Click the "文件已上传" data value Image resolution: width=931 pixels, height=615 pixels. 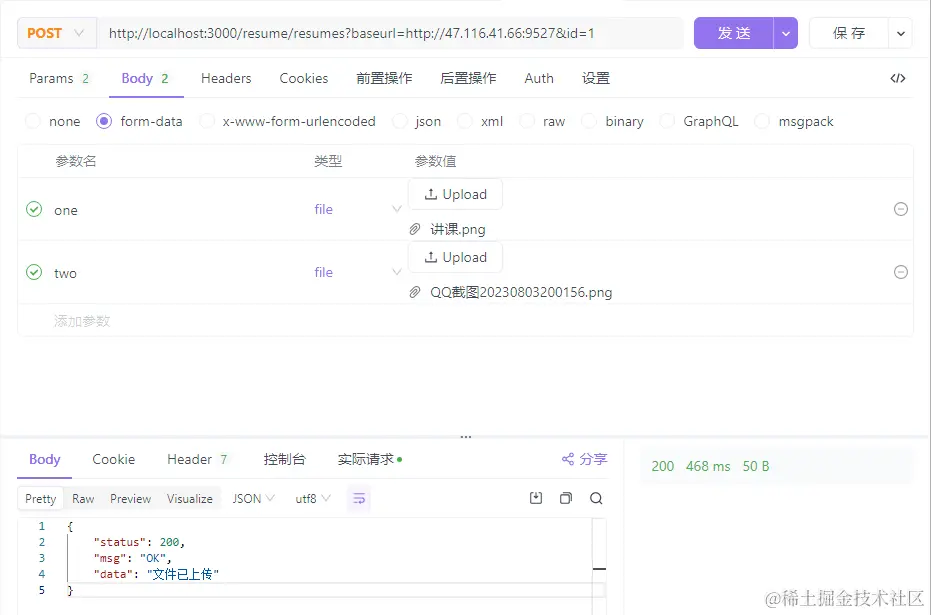pyautogui.click(x=183, y=574)
